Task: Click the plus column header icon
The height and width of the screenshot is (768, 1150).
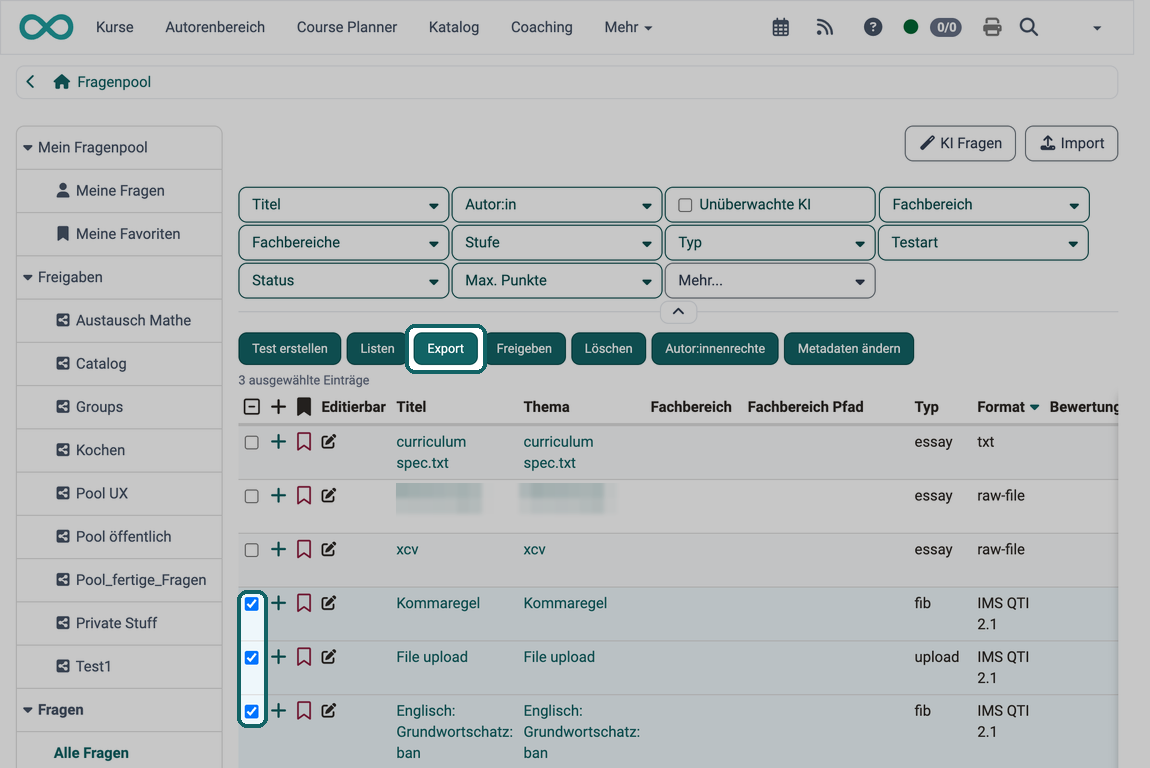Action: pyautogui.click(x=278, y=406)
